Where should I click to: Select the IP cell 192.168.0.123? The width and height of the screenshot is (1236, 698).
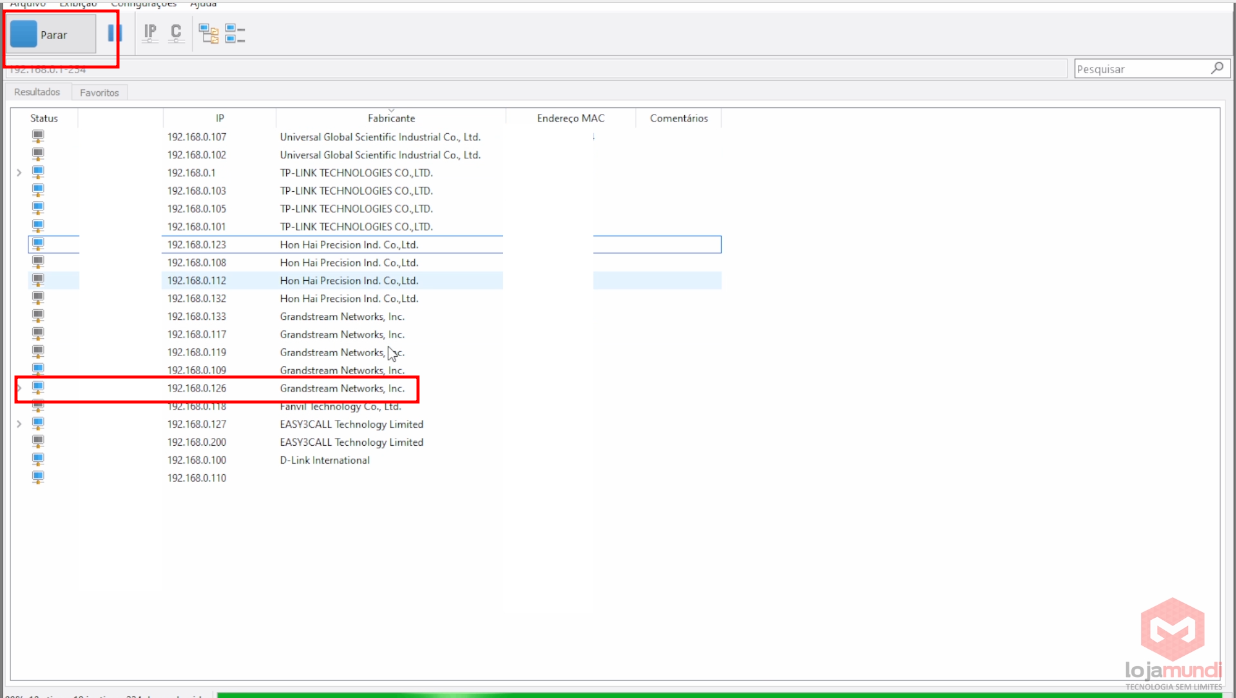197,245
